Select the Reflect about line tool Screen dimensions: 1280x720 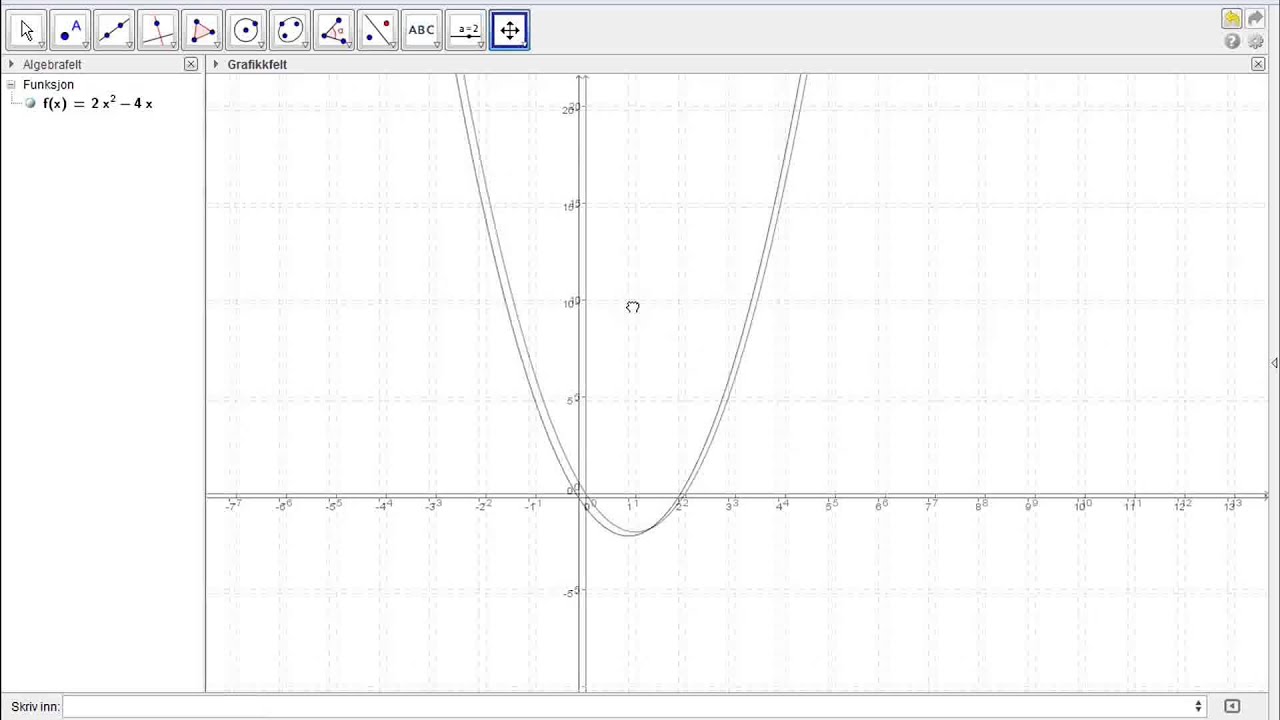click(x=378, y=30)
